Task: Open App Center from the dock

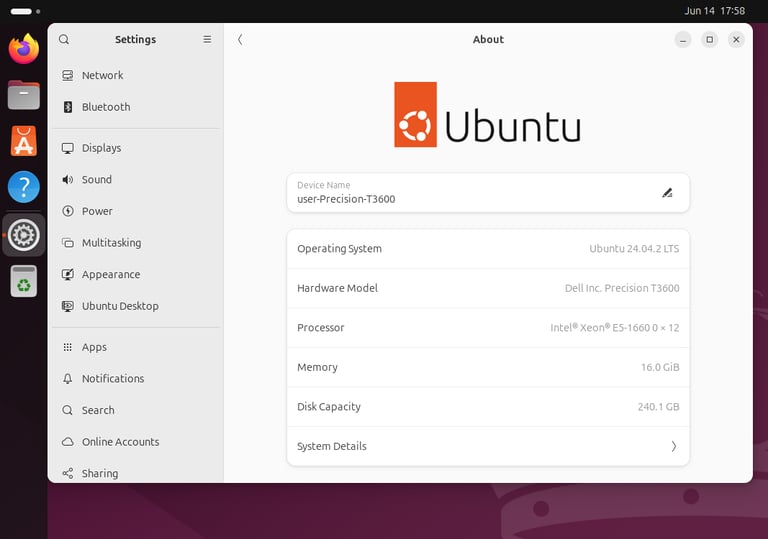Action: click(x=24, y=141)
